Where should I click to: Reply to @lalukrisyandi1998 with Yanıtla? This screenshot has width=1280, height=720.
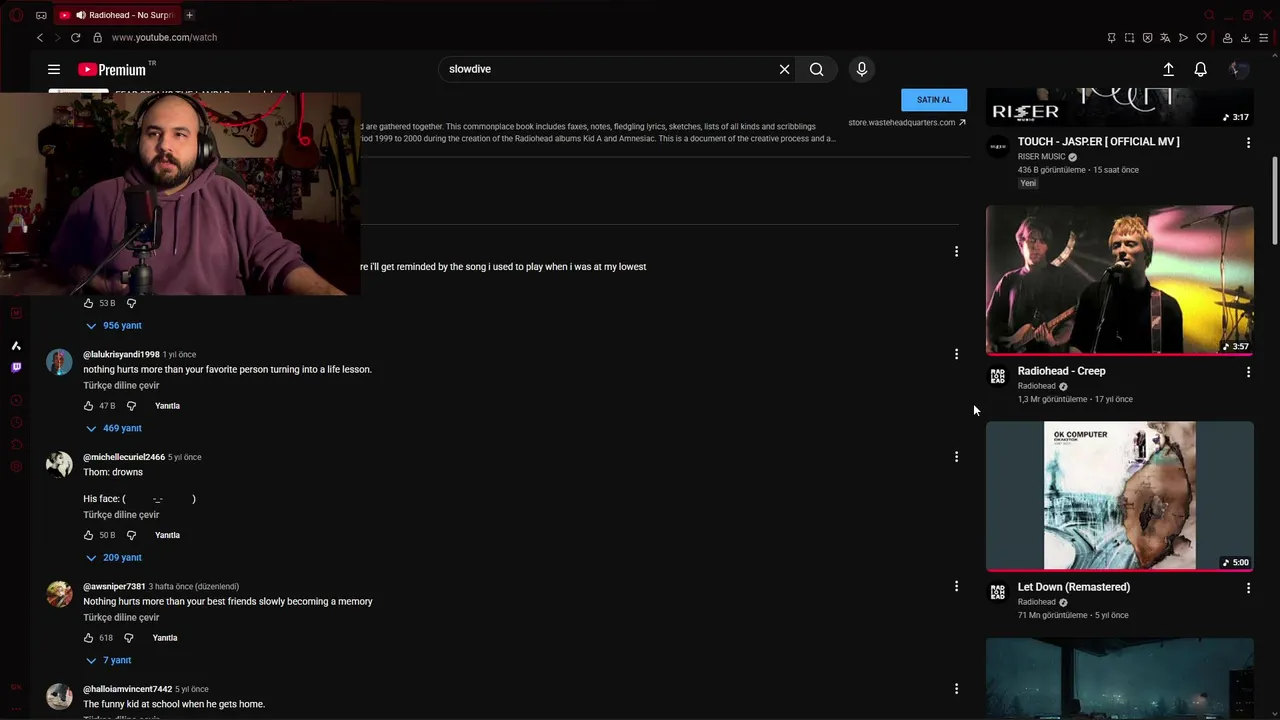click(x=167, y=406)
